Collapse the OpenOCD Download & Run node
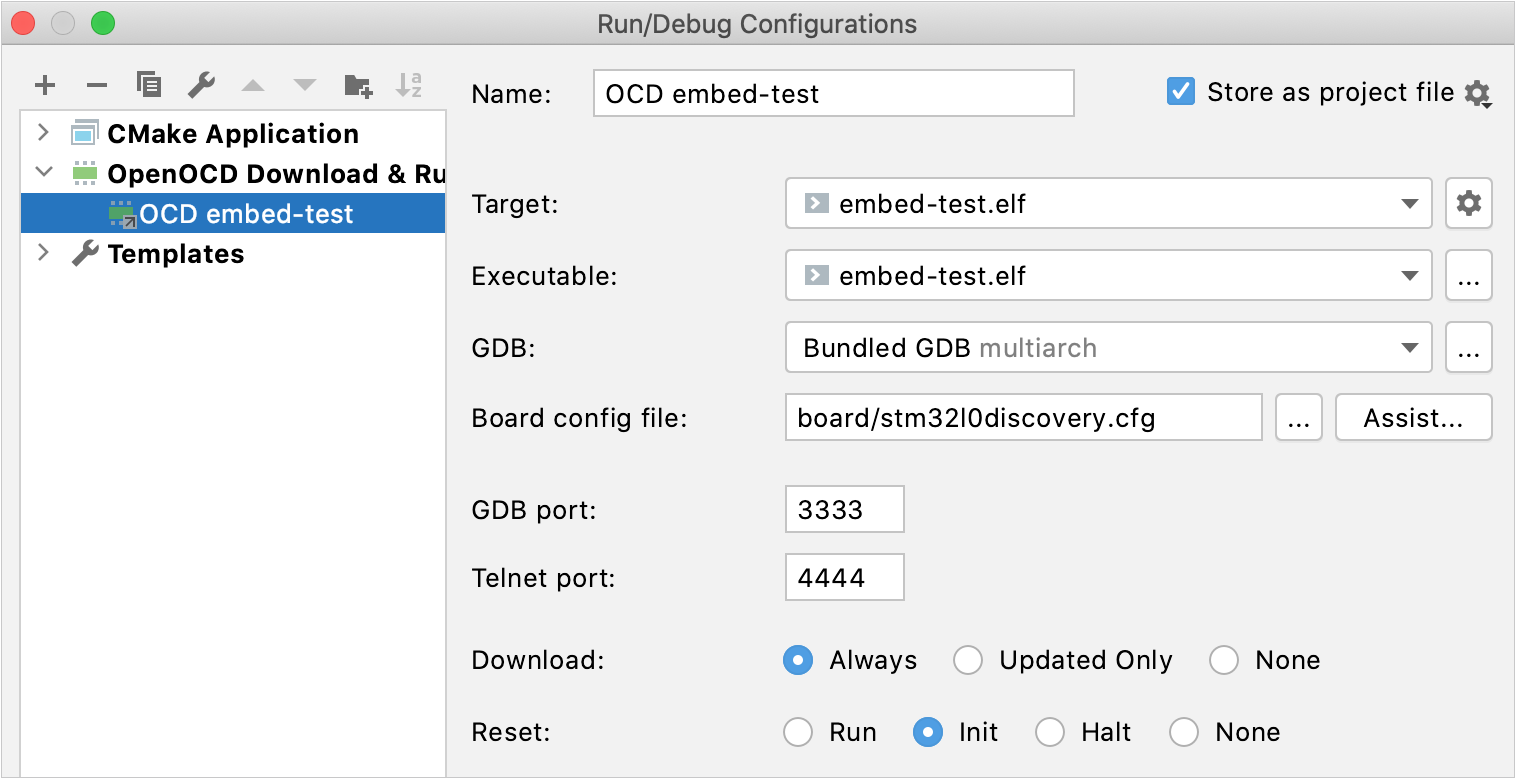Screen dimensions: 1516x779 tap(42, 172)
